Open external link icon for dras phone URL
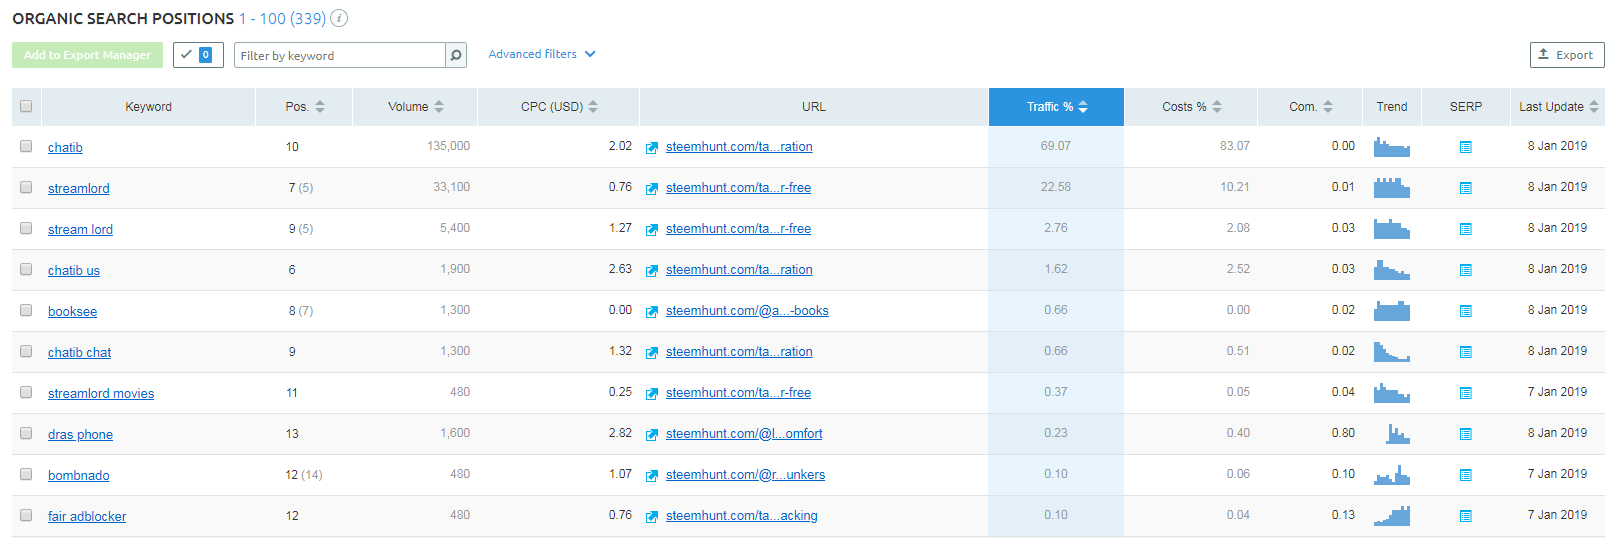 click(x=652, y=435)
